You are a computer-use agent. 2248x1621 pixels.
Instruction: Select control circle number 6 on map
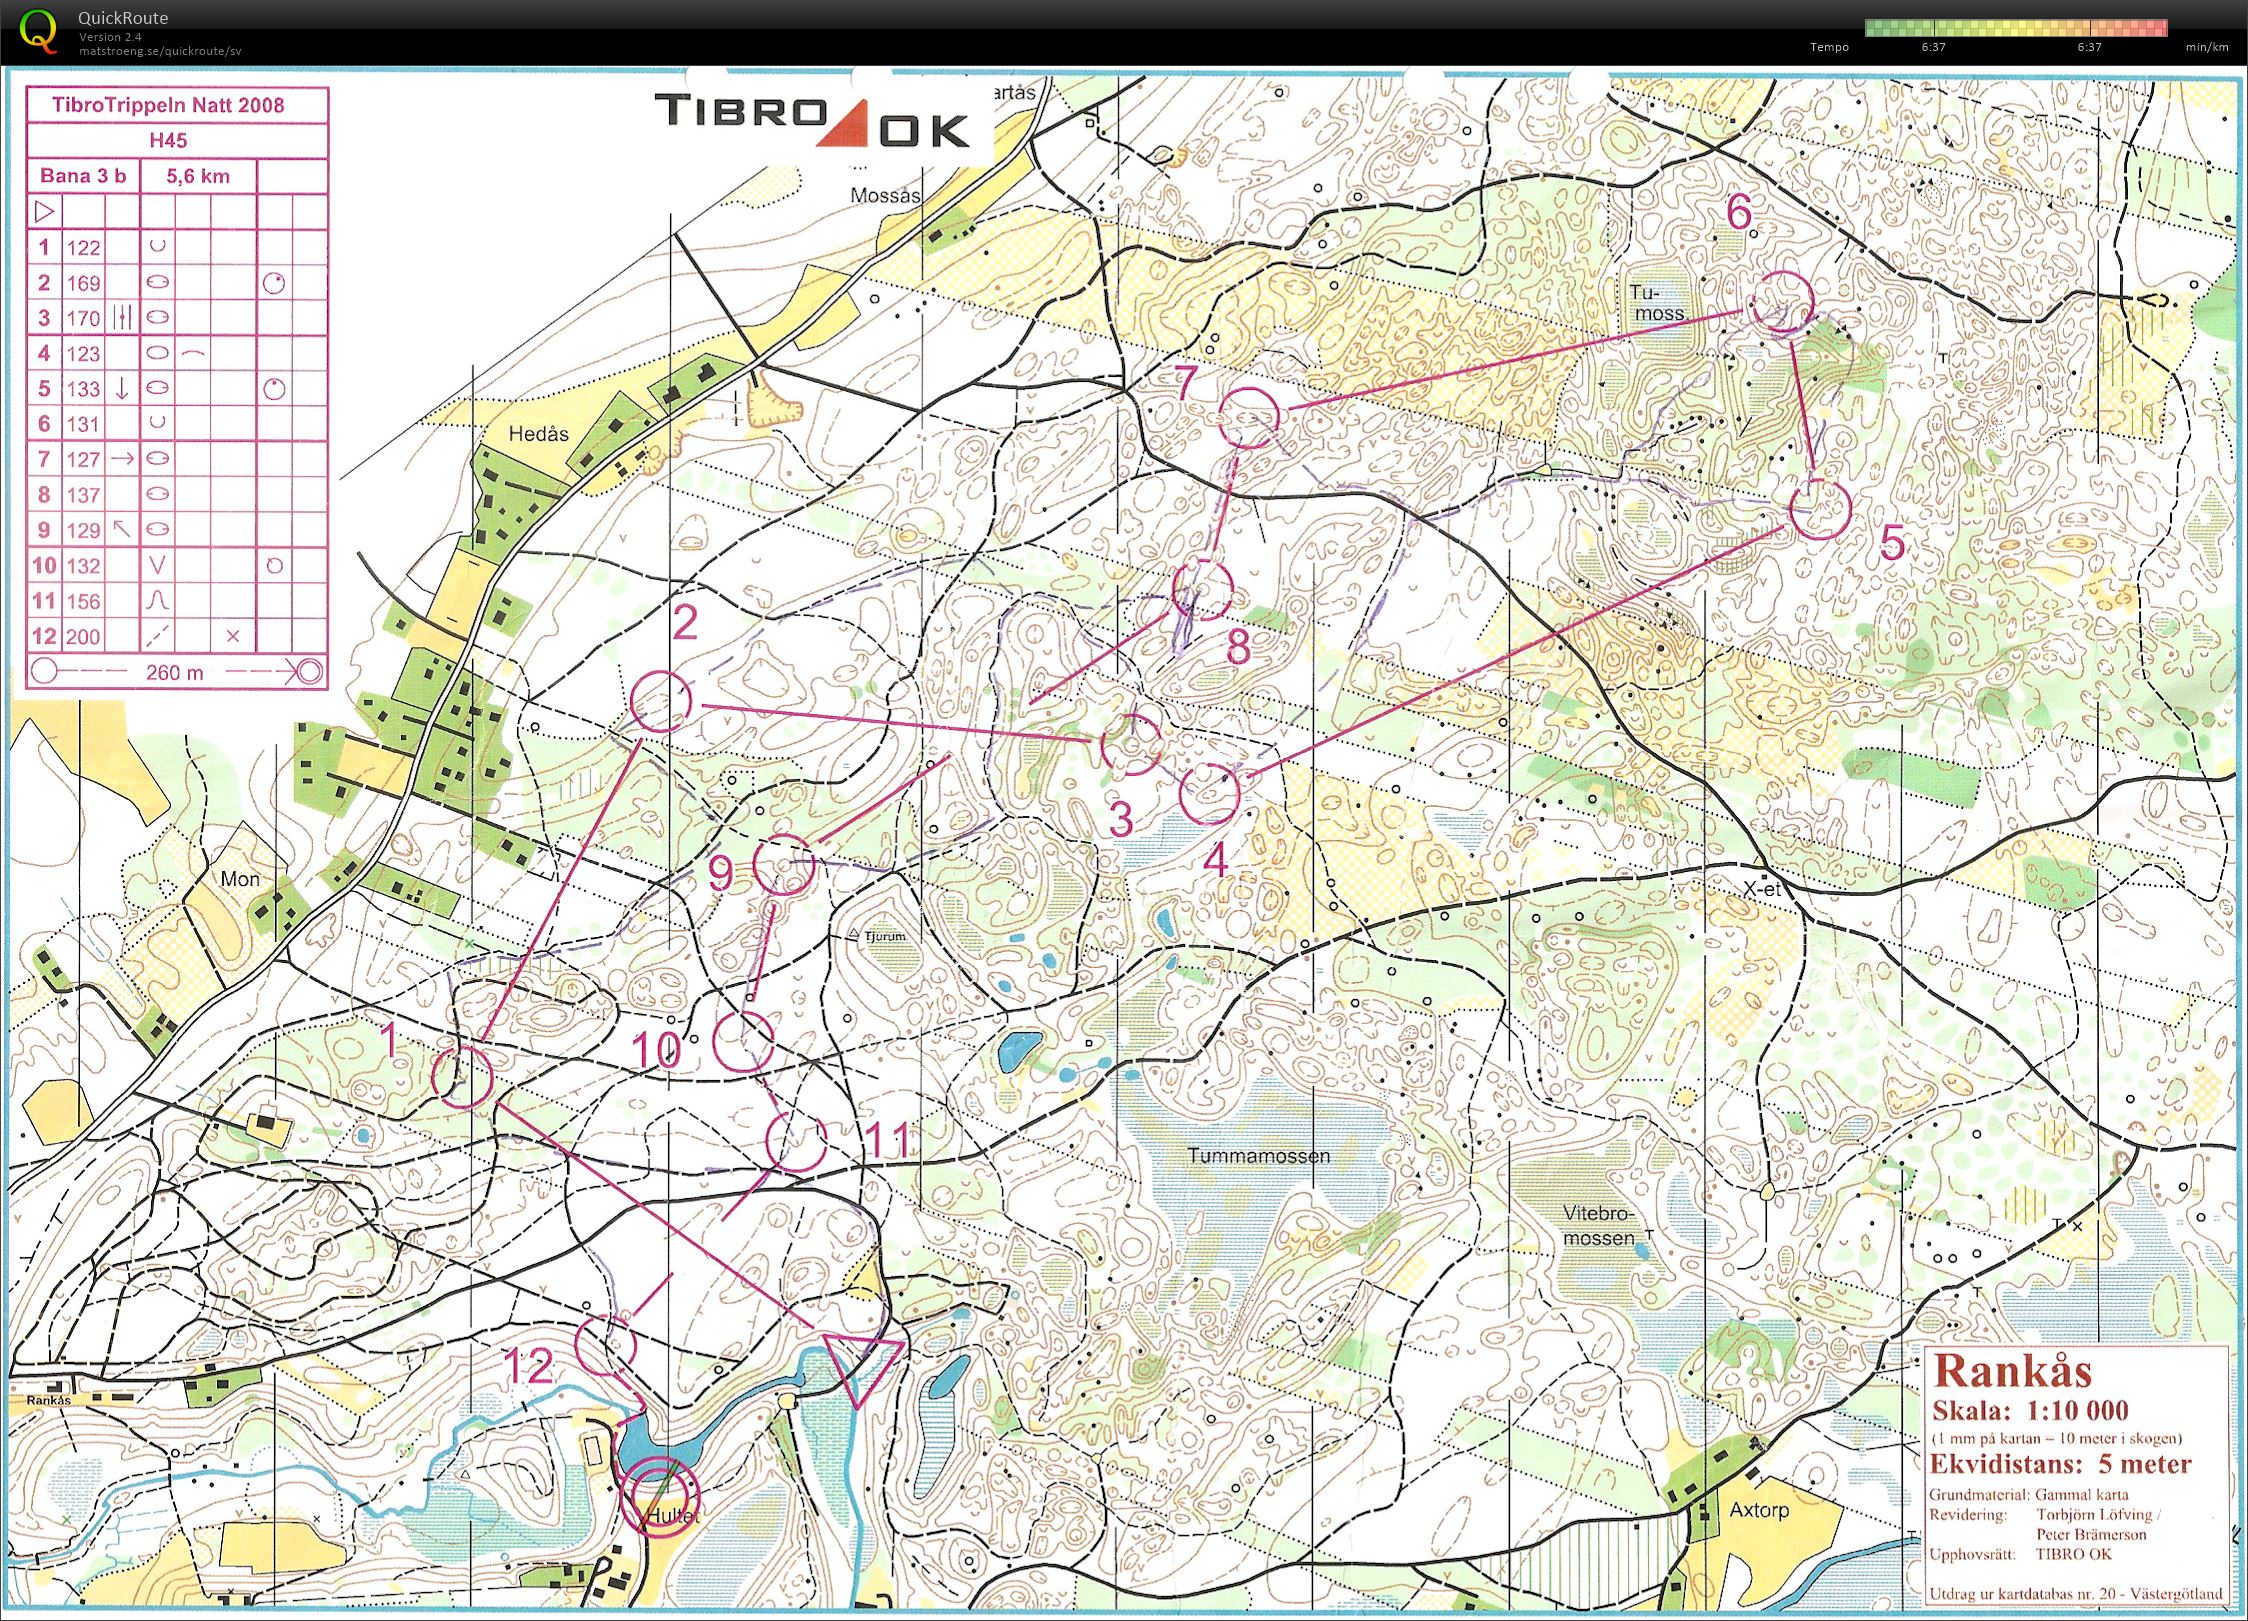1782,302
